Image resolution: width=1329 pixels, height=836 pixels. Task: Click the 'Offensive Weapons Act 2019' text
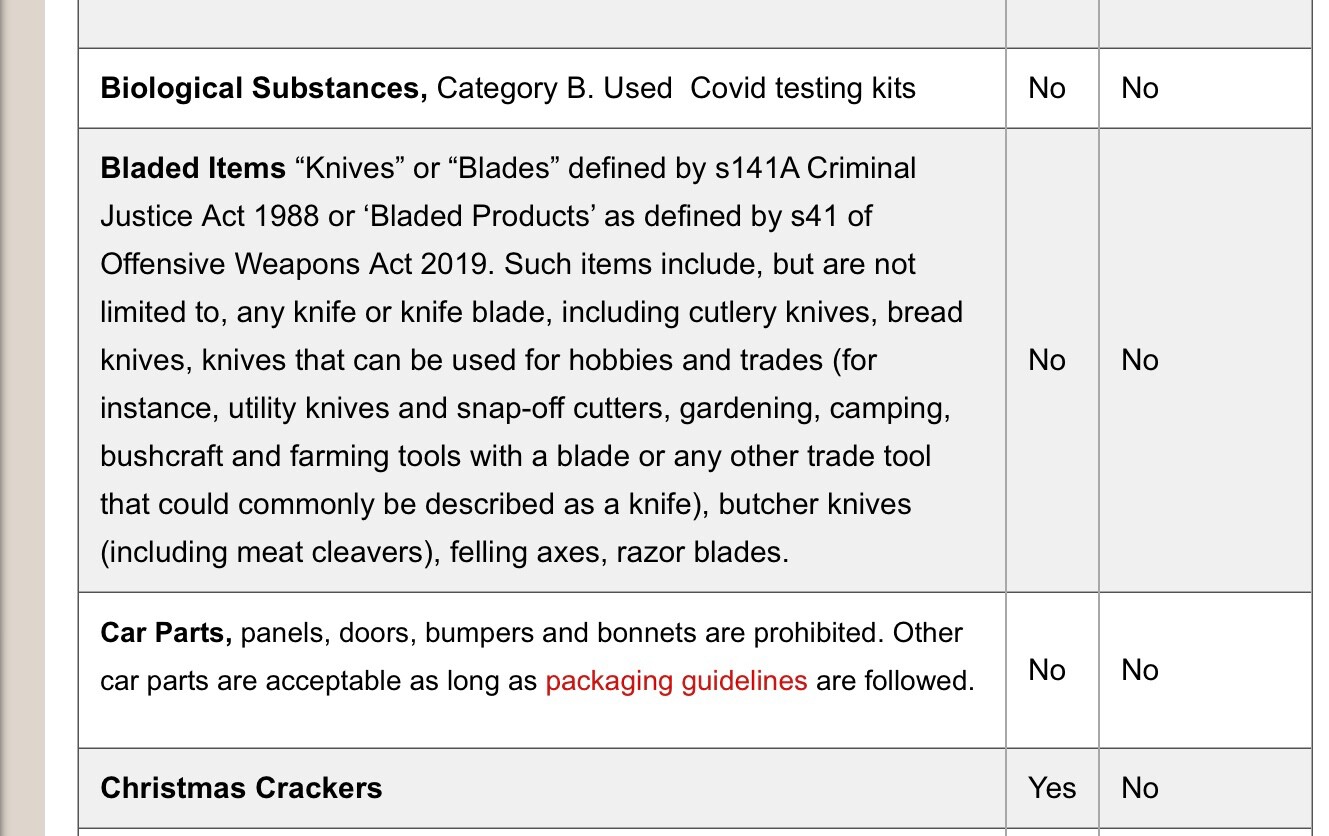(298, 264)
